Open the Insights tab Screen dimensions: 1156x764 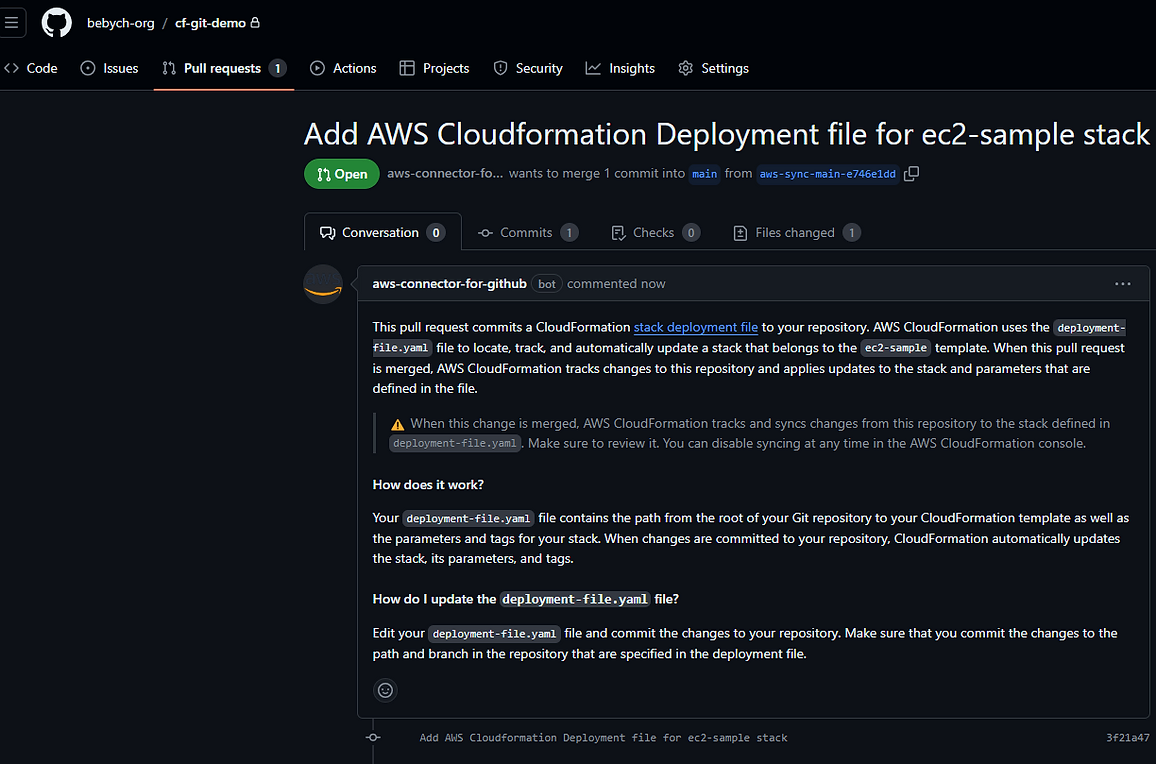[620, 68]
